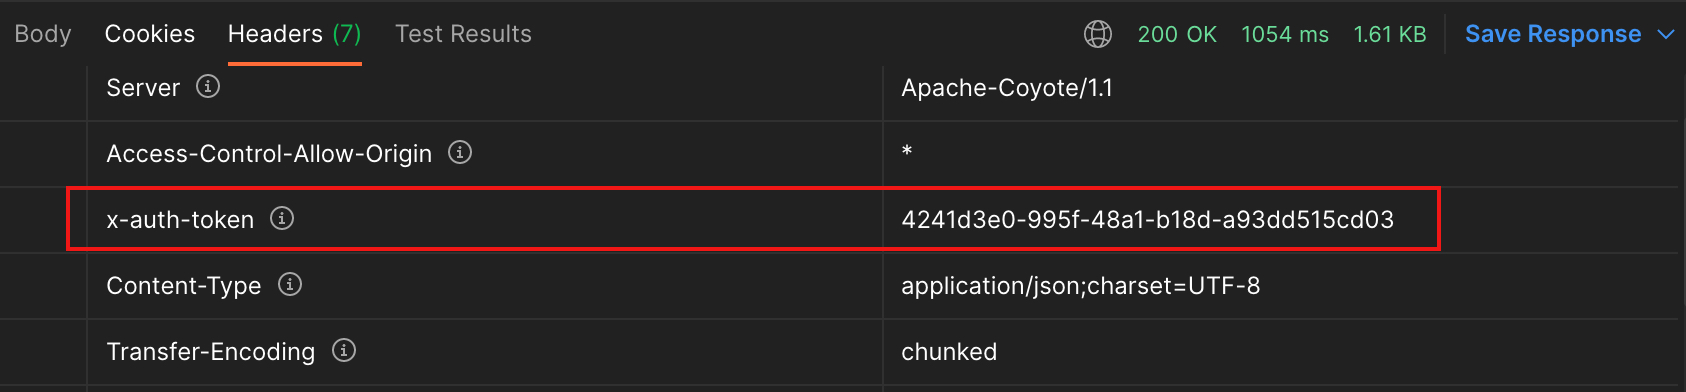Viewport: 1686px width, 392px height.
Task: Select the Headers (7) tab
Action: [x=295, y=34]
